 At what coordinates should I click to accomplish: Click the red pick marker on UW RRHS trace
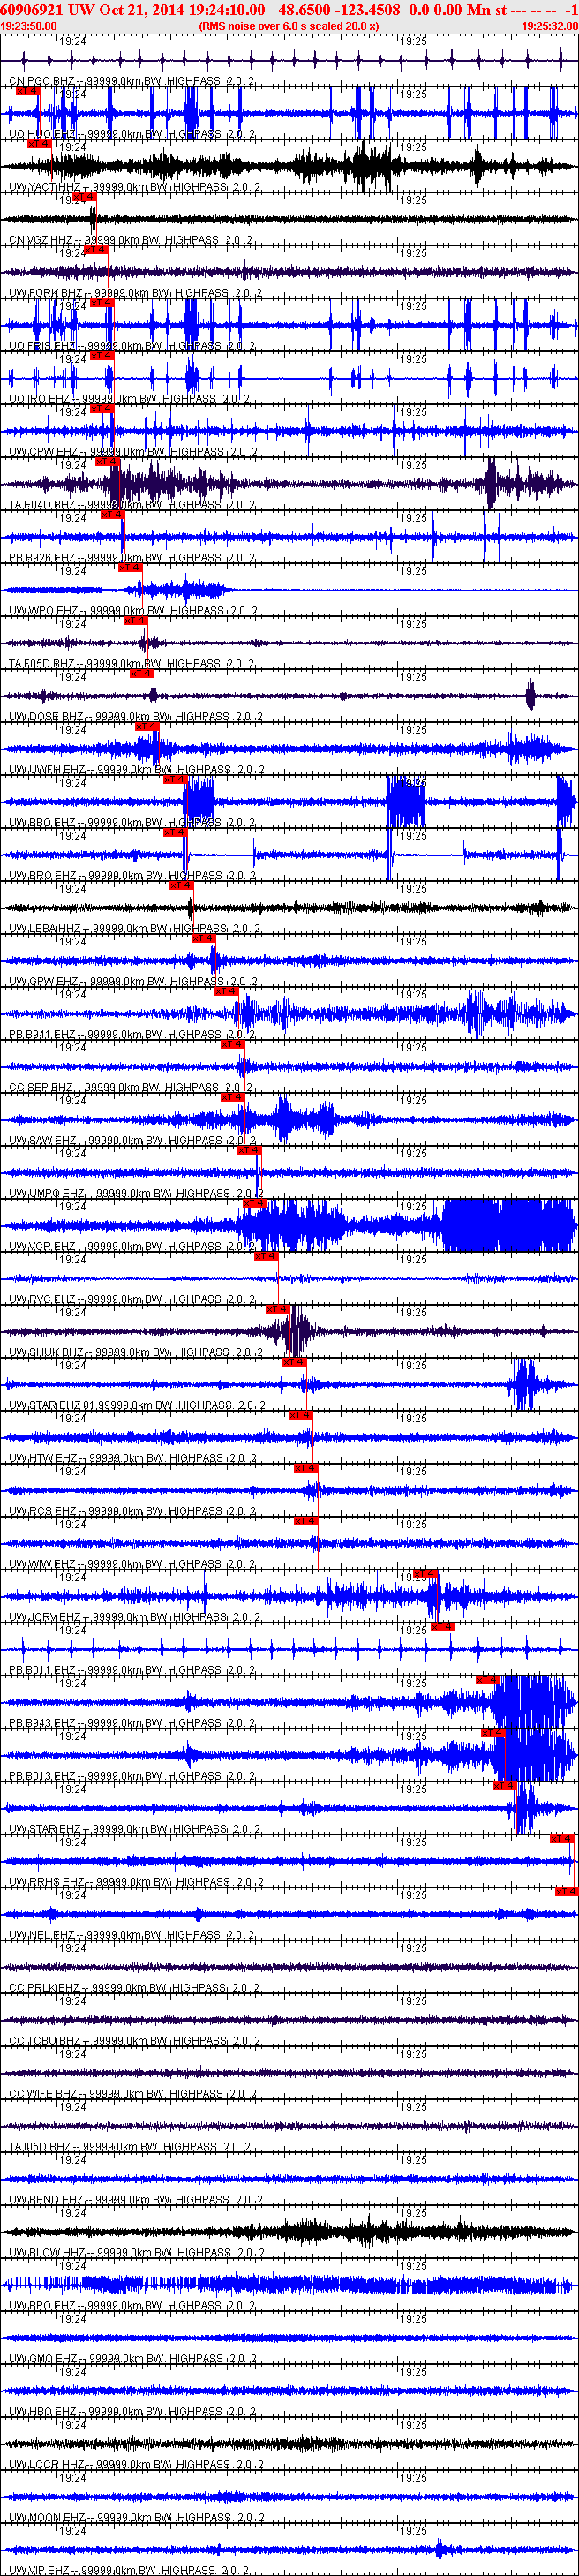coord(562,1840)
